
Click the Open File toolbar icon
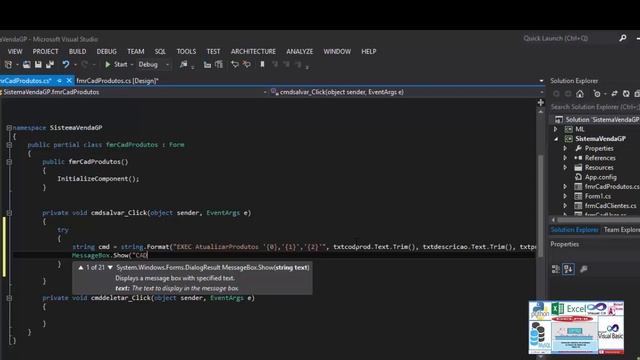[27, 64]
